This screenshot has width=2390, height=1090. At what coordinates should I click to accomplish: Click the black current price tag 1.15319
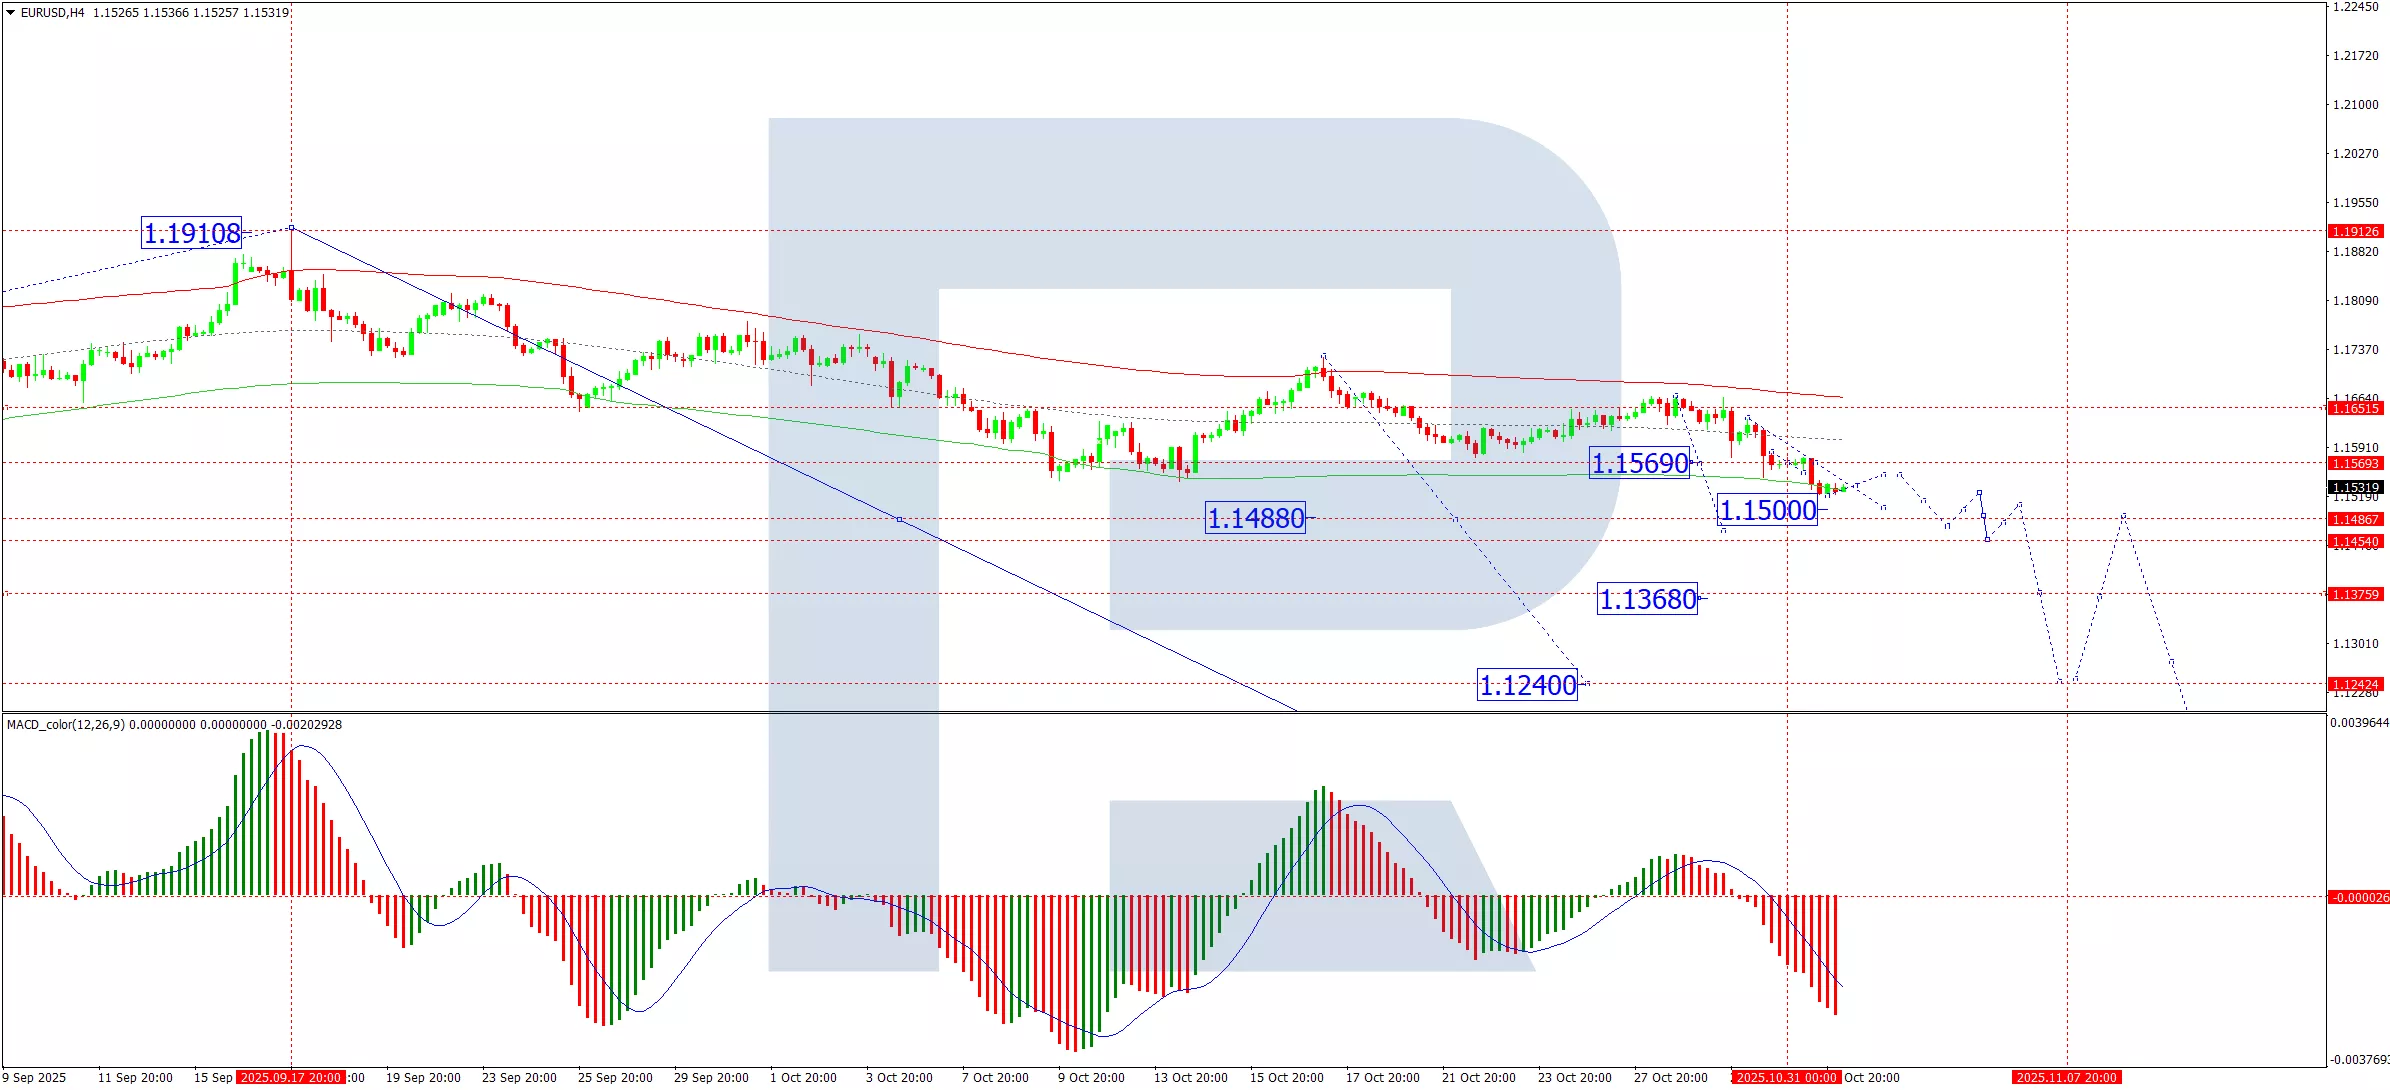pyautogui.click(x=2356, y=488)
